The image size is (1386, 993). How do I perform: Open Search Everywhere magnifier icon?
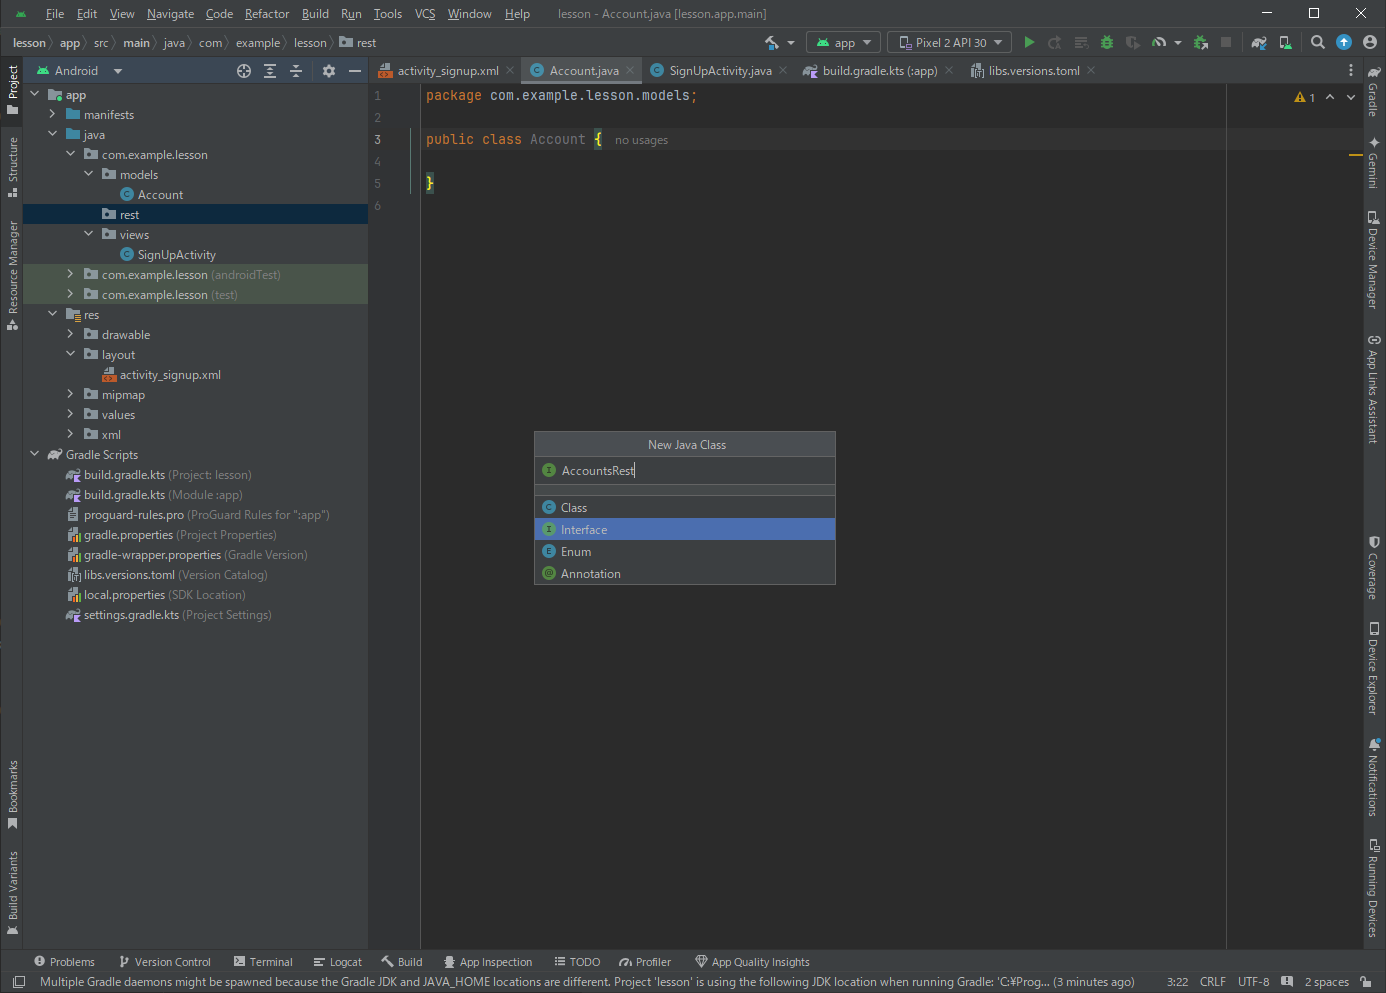pyautogui.click(x=1318, y=42)
